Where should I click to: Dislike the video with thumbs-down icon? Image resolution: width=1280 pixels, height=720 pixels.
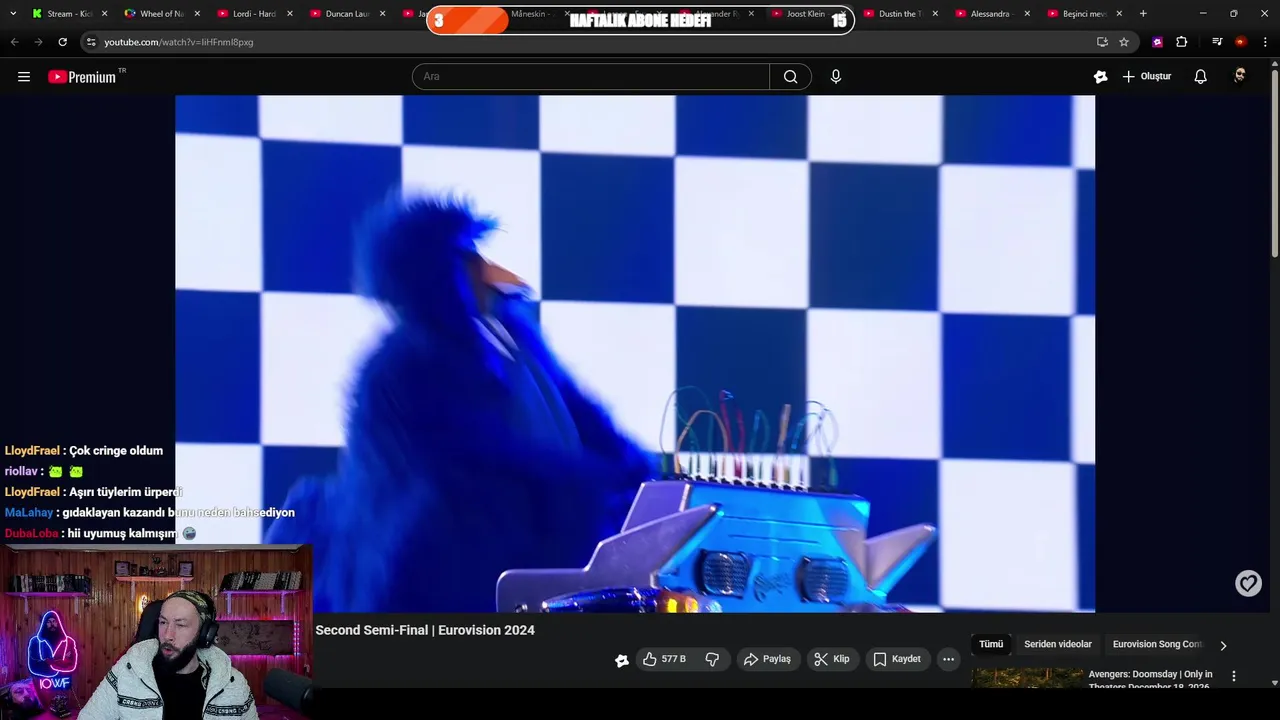(x=712, y=659)
